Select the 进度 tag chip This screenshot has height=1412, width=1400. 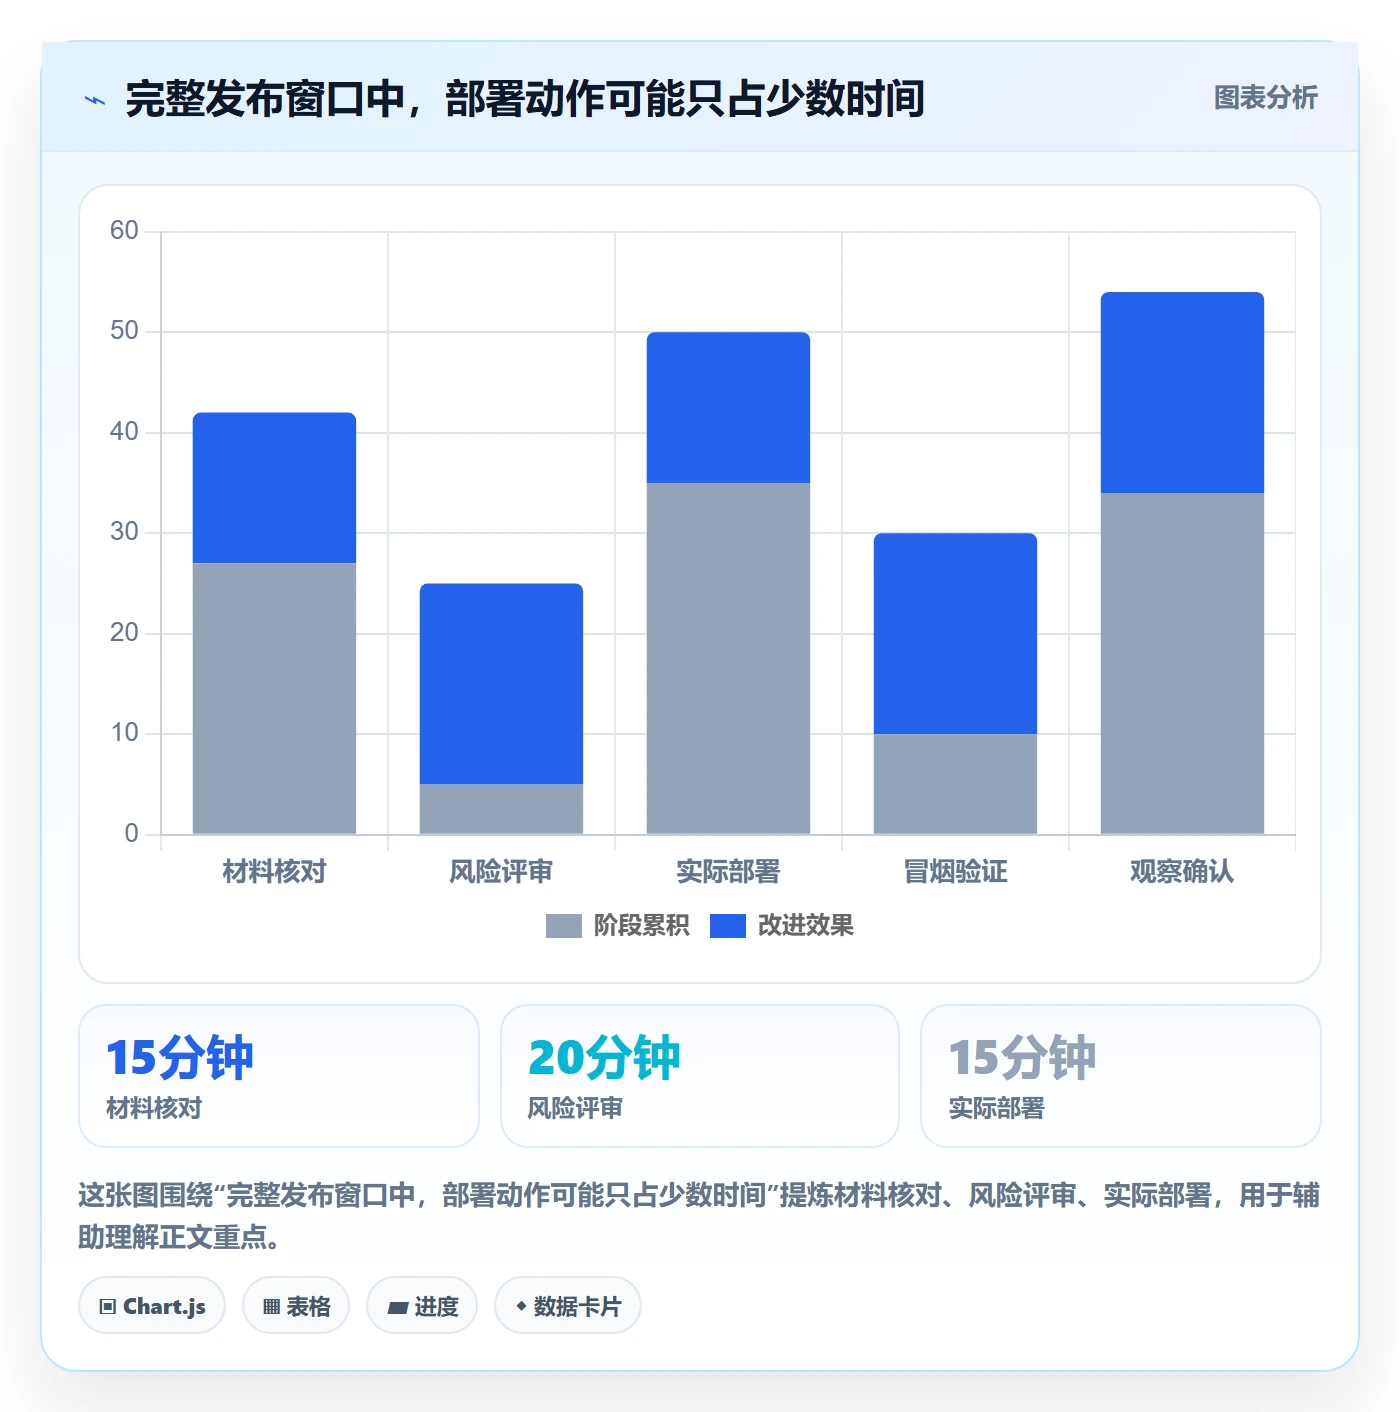tap(422, 1306)
